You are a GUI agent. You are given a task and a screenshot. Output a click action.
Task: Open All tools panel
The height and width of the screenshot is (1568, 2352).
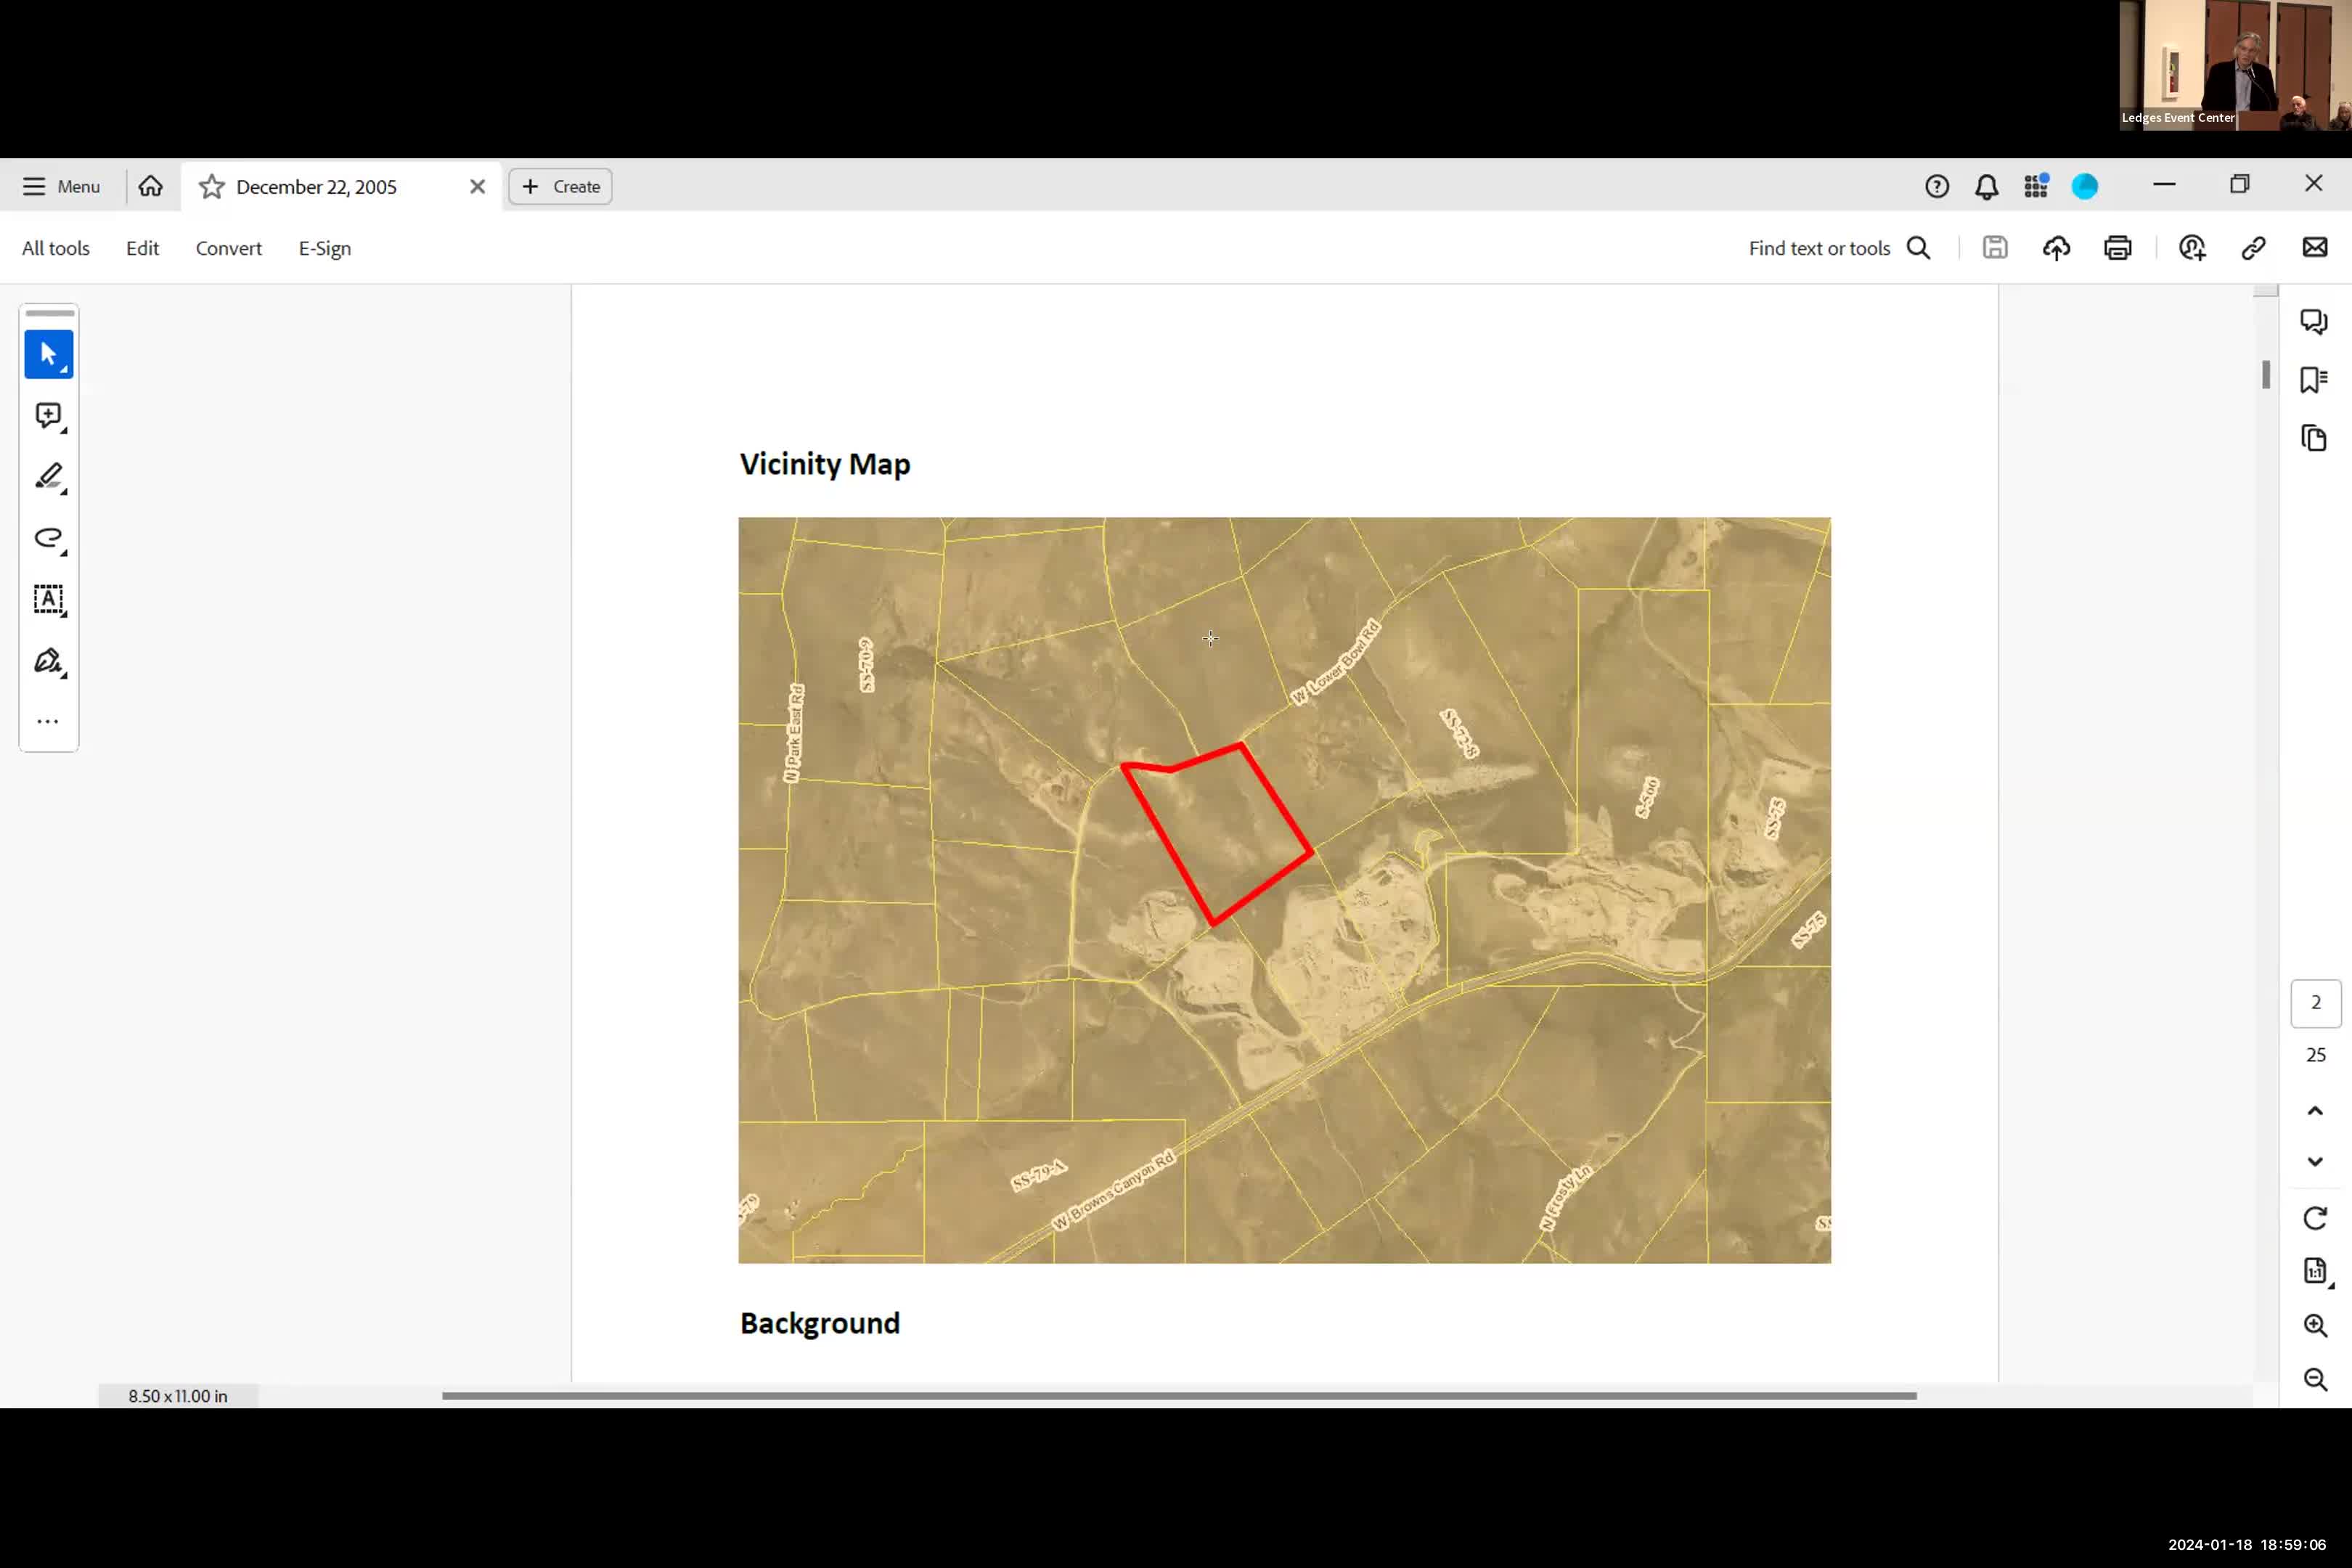[55, 248]
